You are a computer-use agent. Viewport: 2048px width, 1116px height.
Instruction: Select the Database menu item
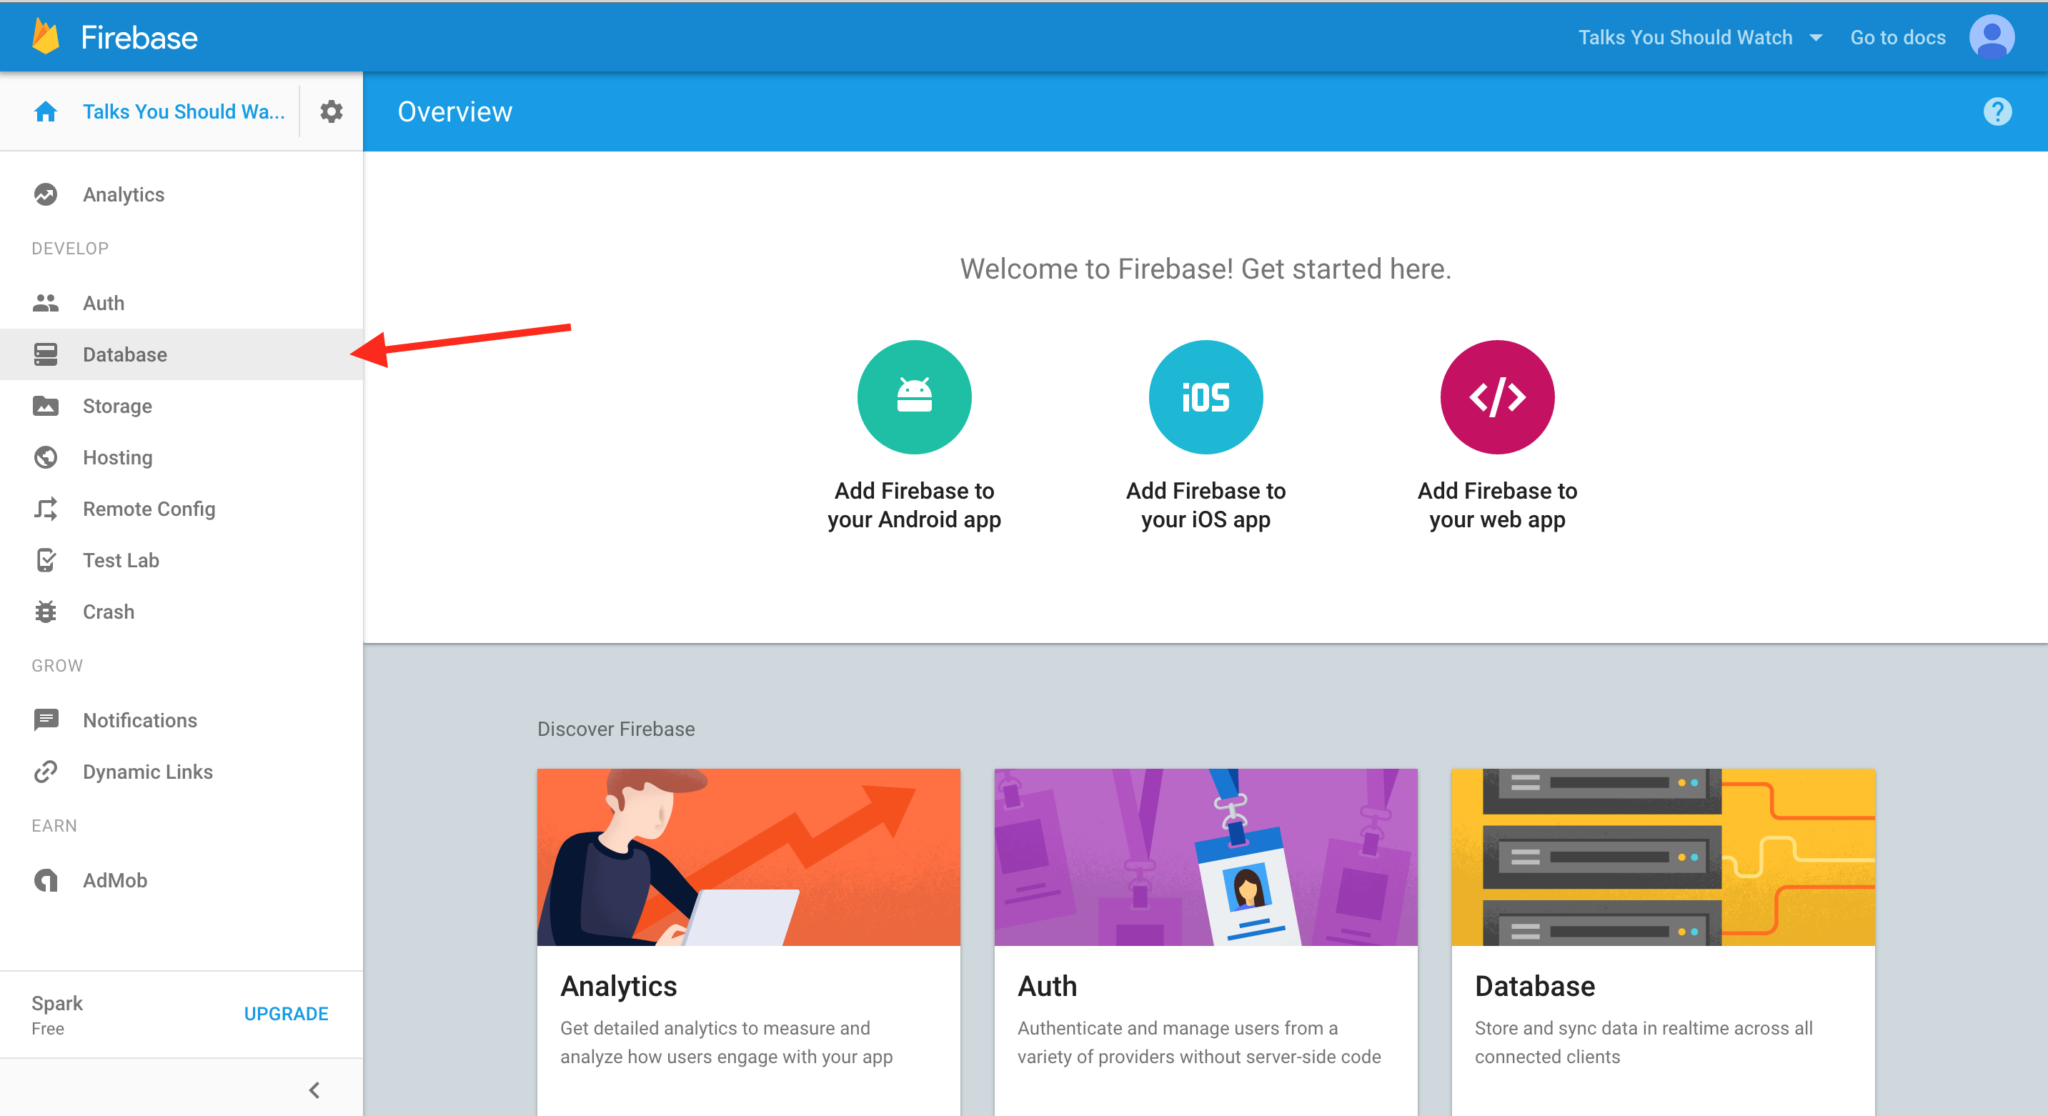tap(124, 354)
